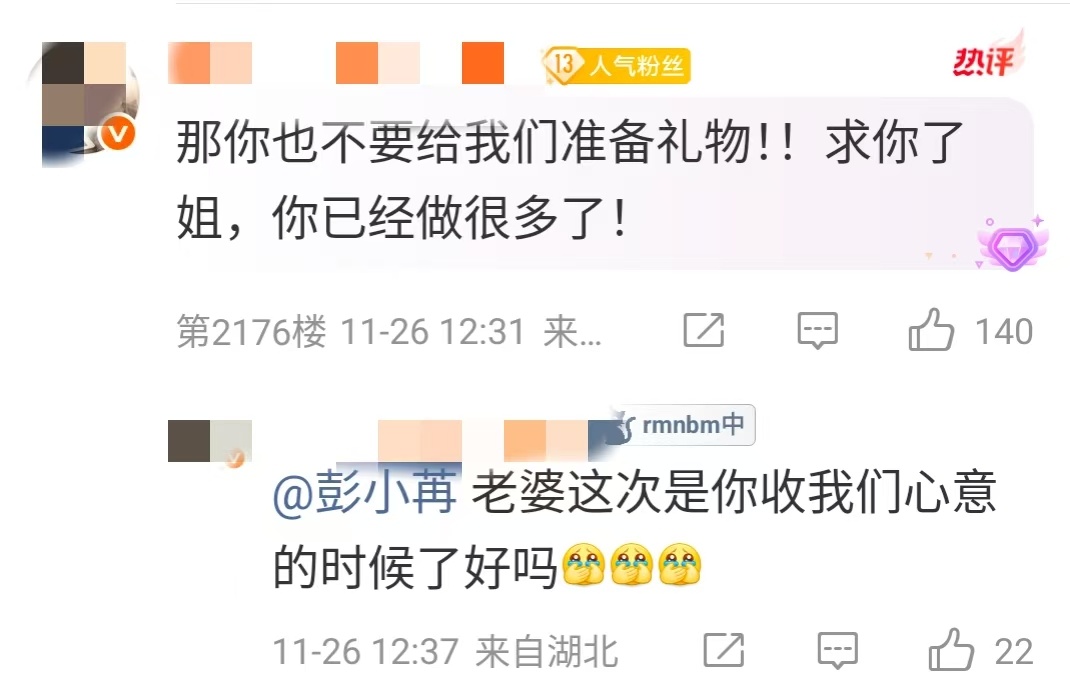The image size is (1070, 690).
Task: Expand truncated source text '来...'
Action: [572, 332]
